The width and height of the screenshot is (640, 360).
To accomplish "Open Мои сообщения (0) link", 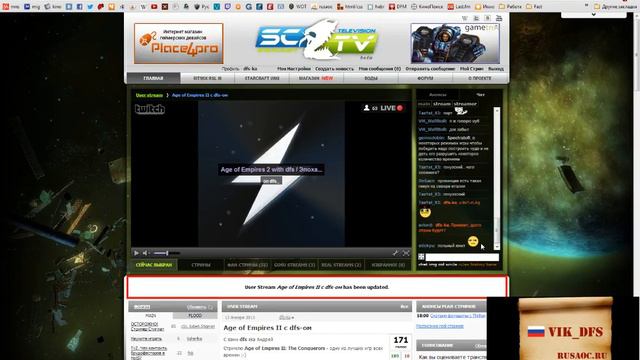I will pos(380,69).
